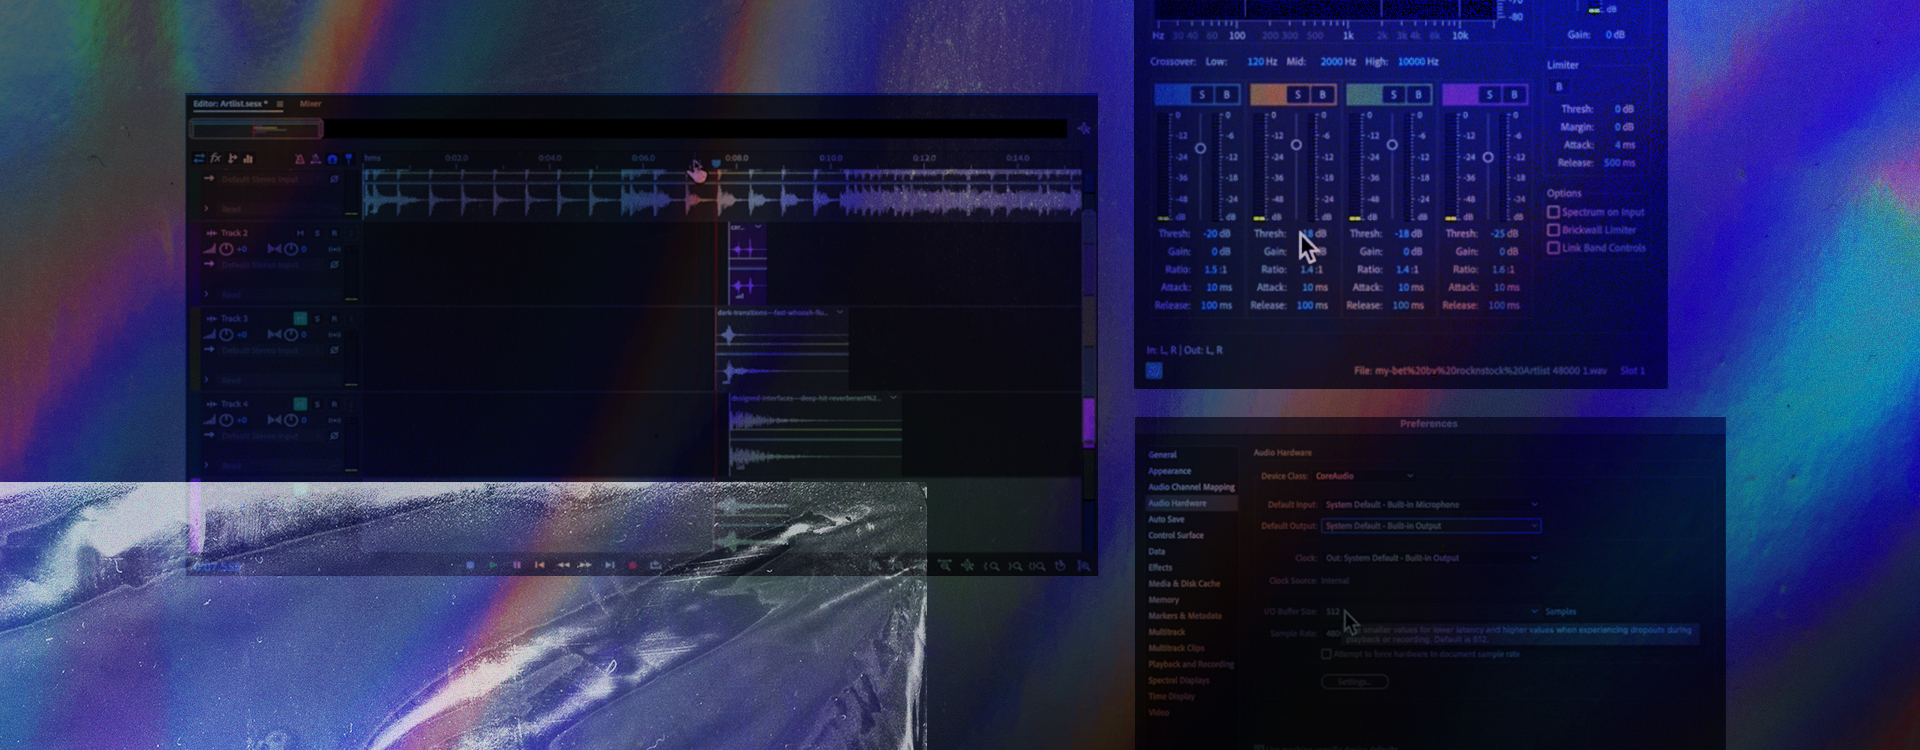Click the purple band threshold slider handle

tap(1488, 157)
